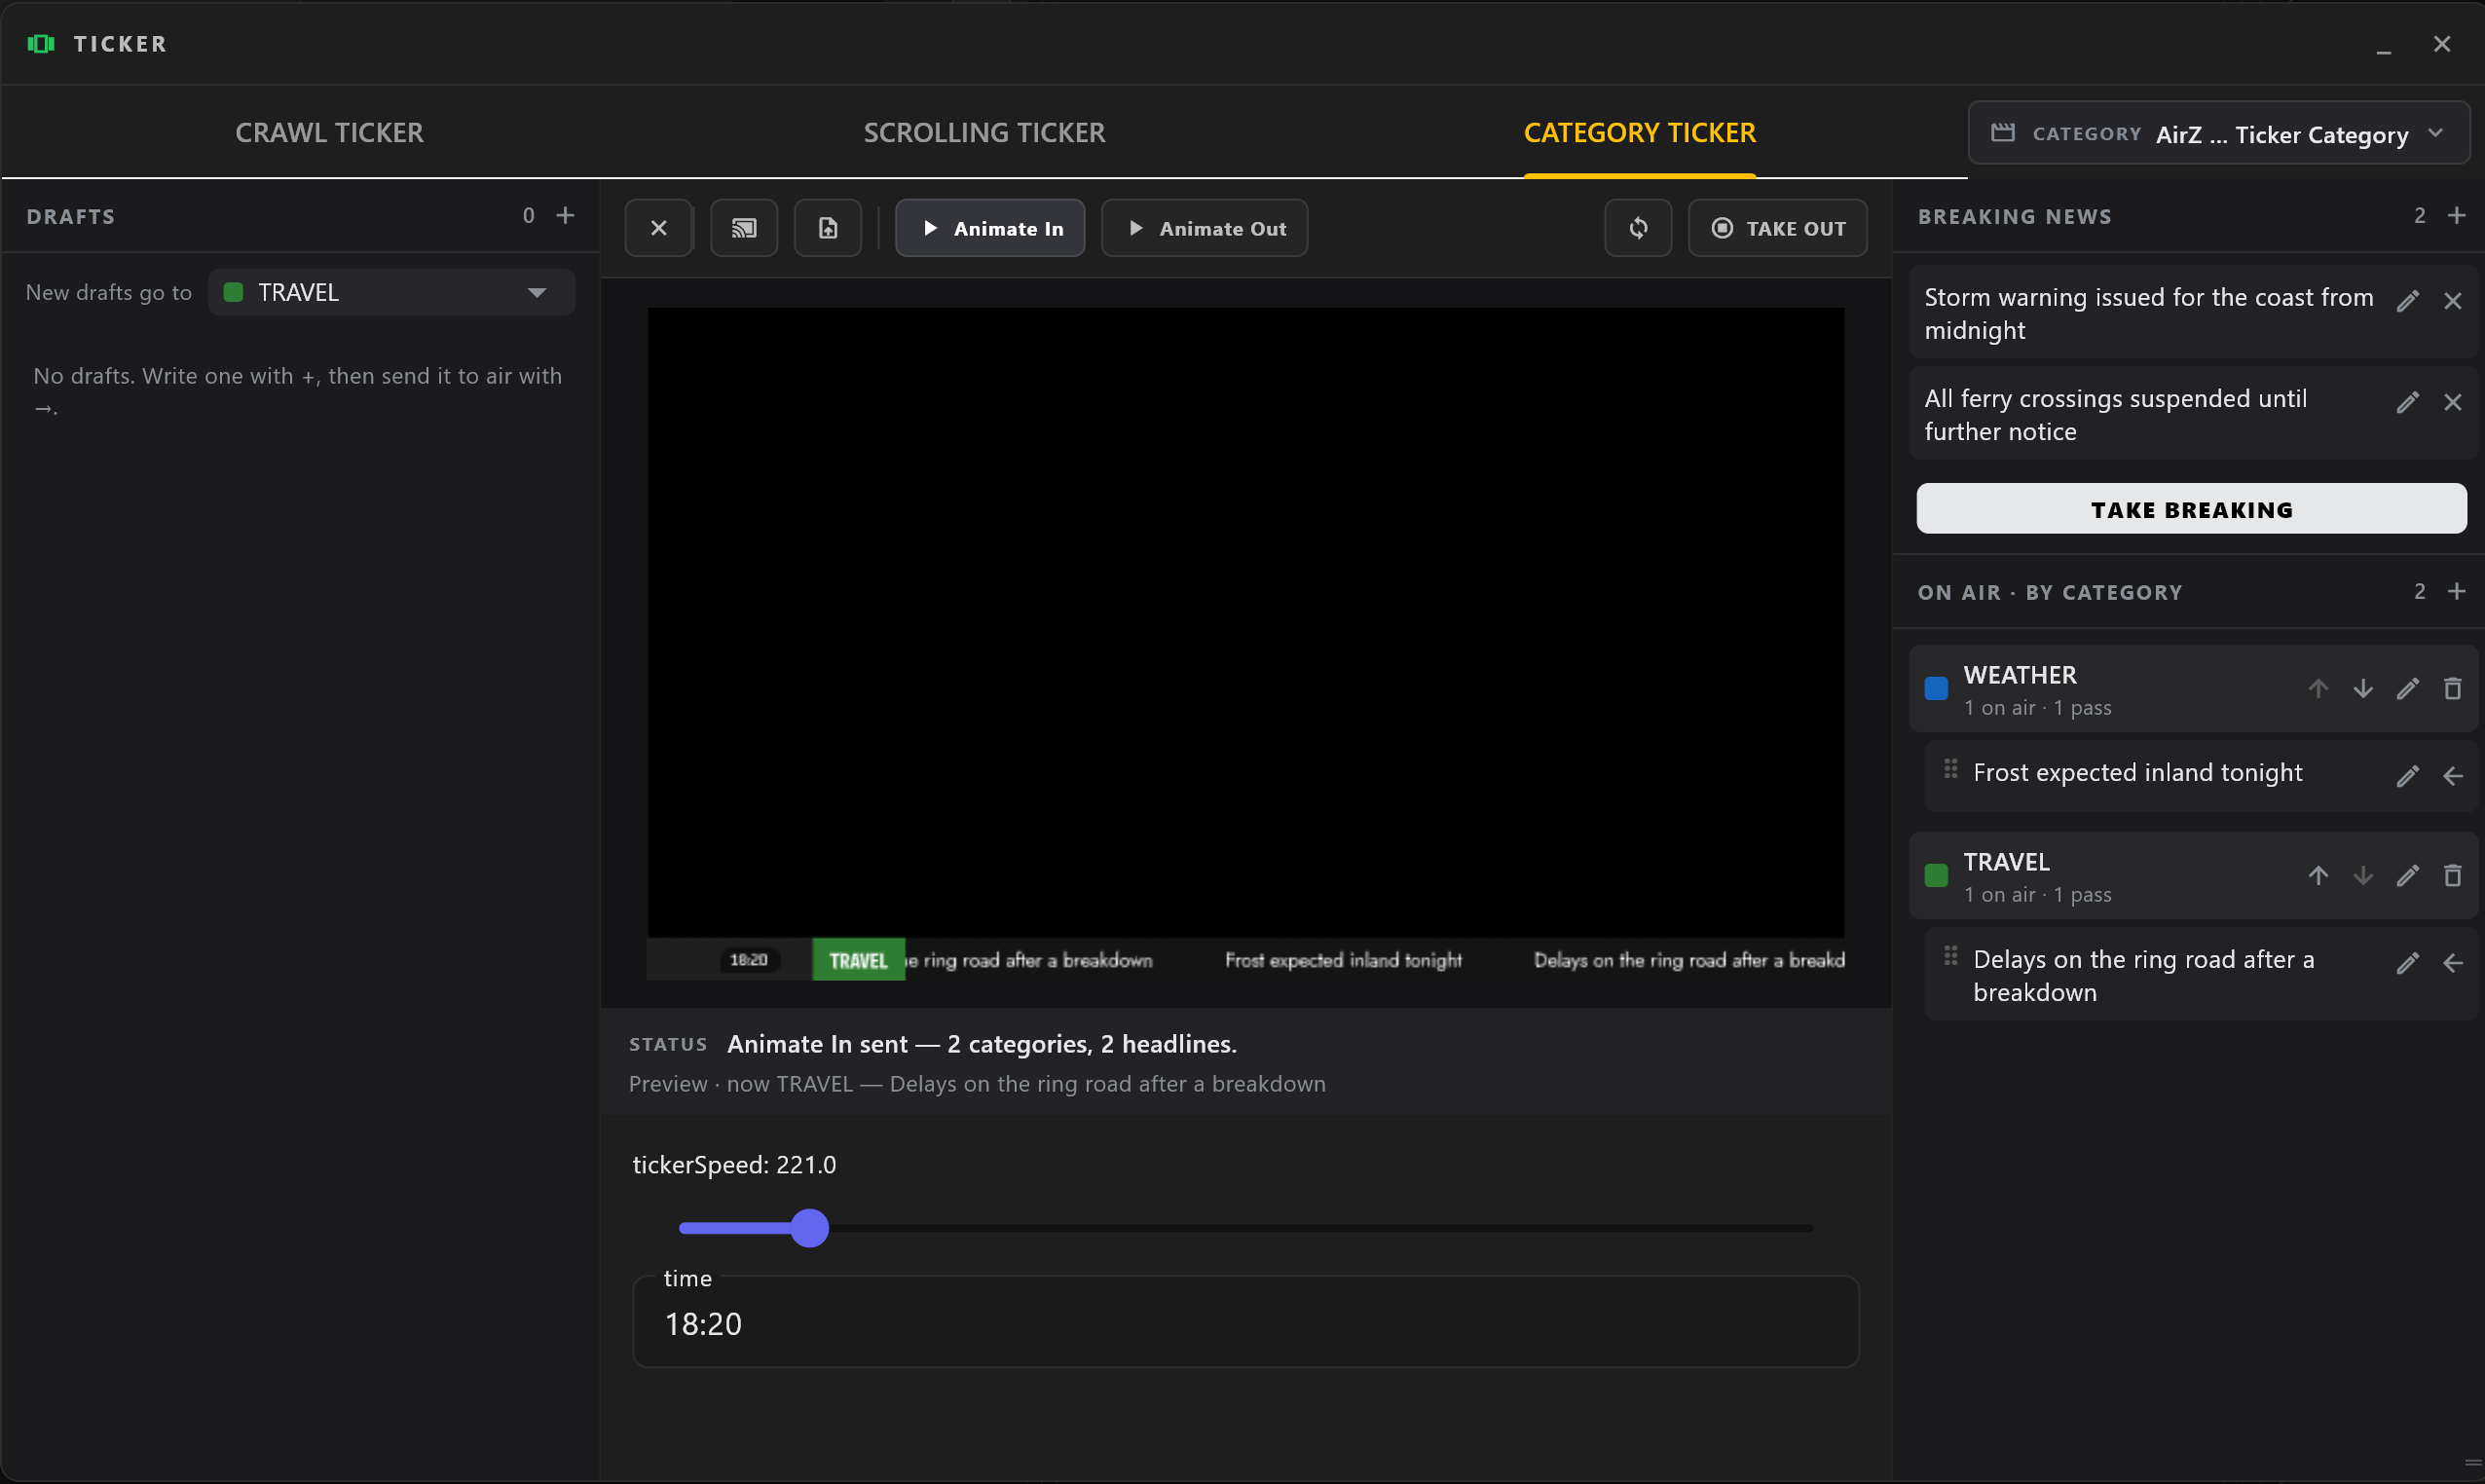Screen dimensions: 2485x1484
Task: Click the file upload toolbar icon
Action: click(828, 228)
